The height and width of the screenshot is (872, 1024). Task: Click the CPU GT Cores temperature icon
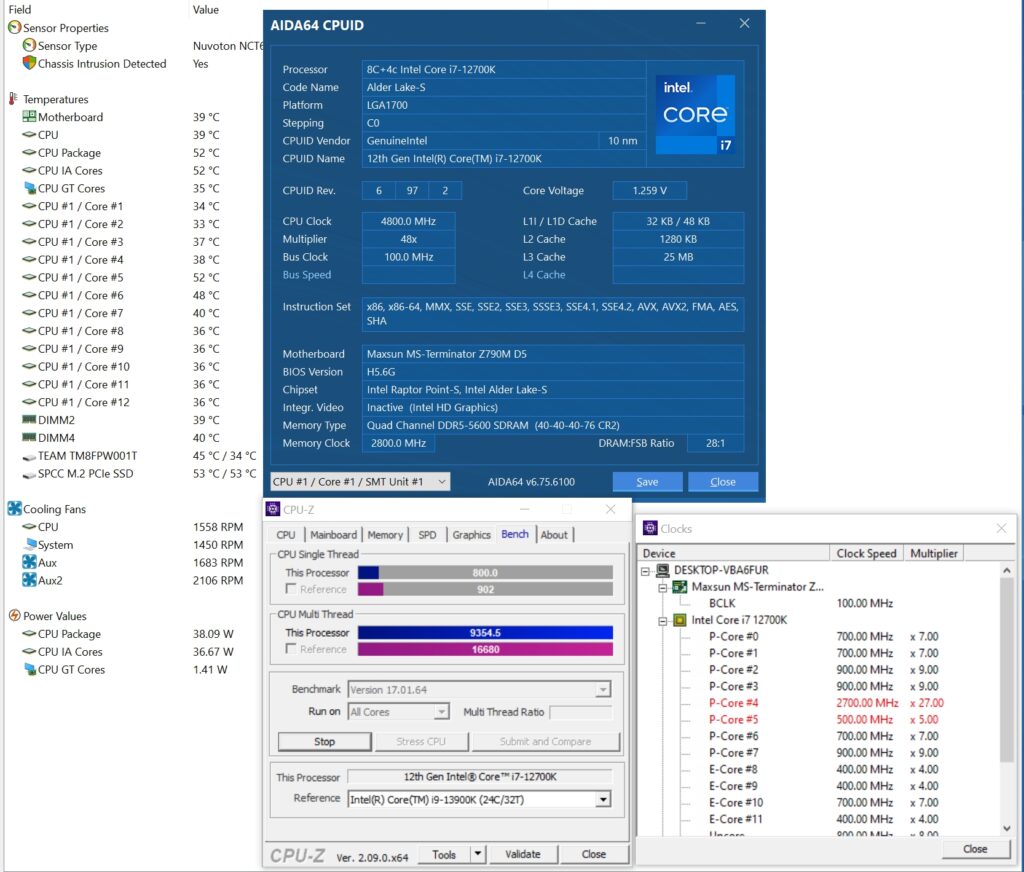[x=29, y=188]
